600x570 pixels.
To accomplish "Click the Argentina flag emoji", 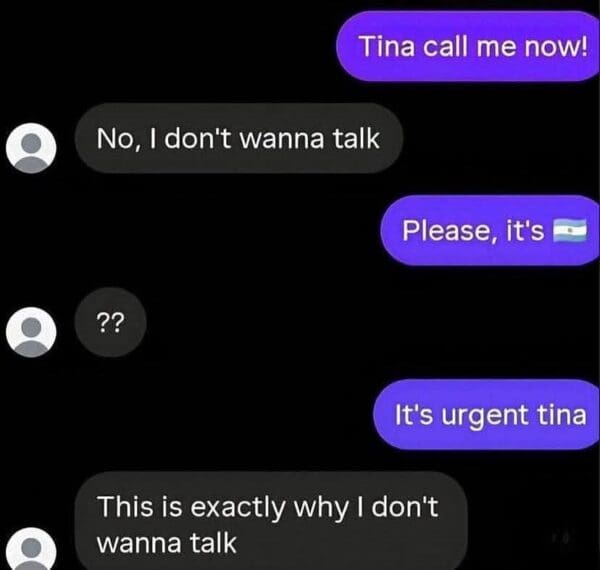I will point(569,230).
